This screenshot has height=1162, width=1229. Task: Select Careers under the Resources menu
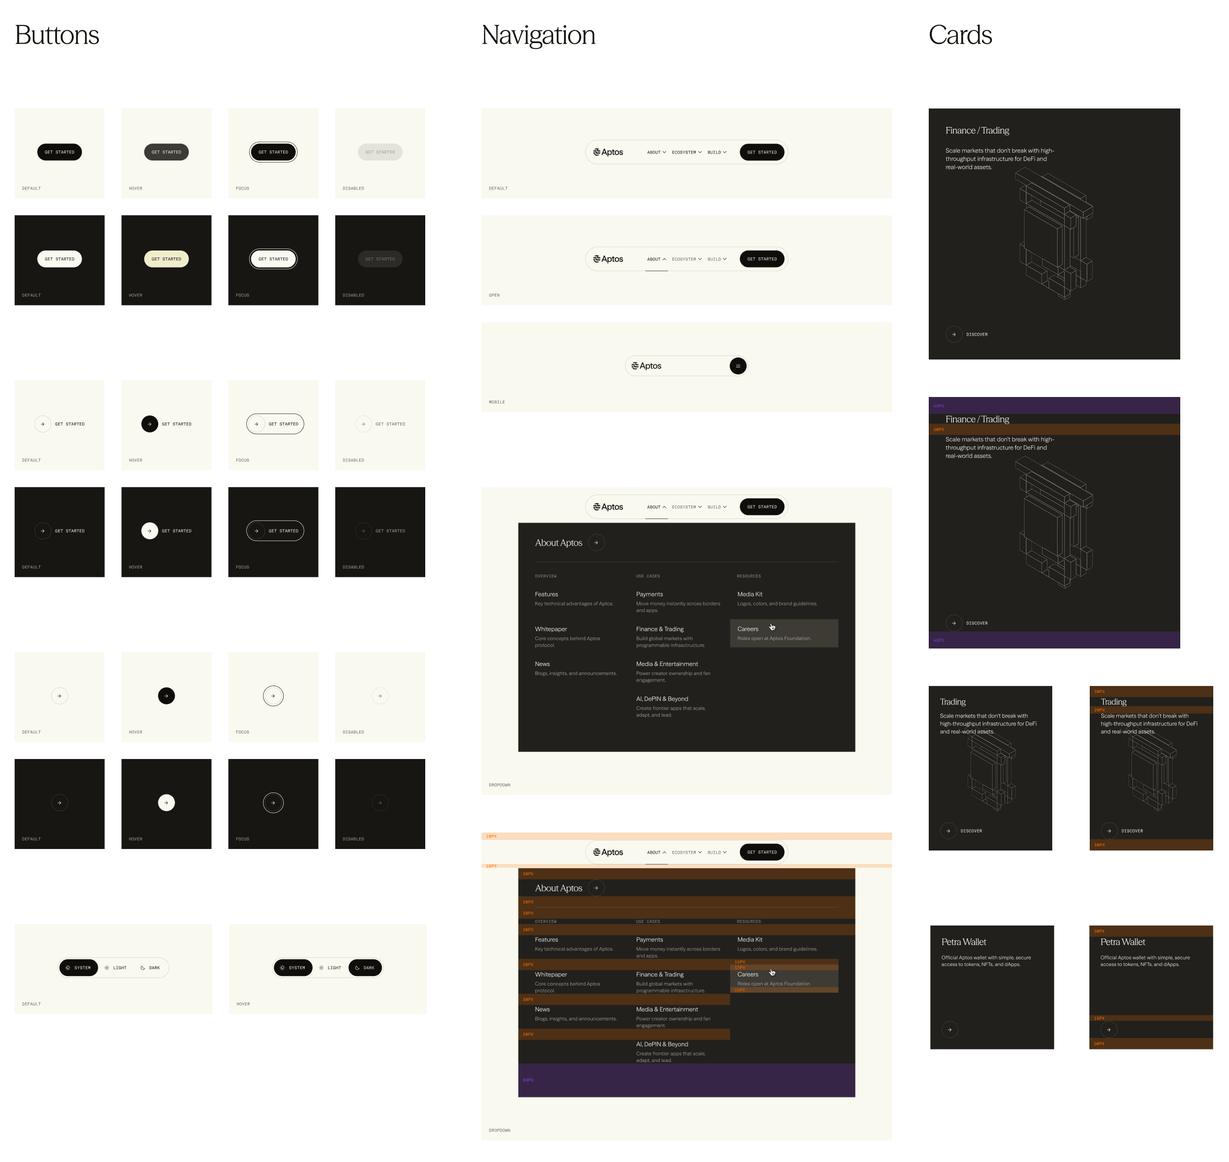pos(748,629)
